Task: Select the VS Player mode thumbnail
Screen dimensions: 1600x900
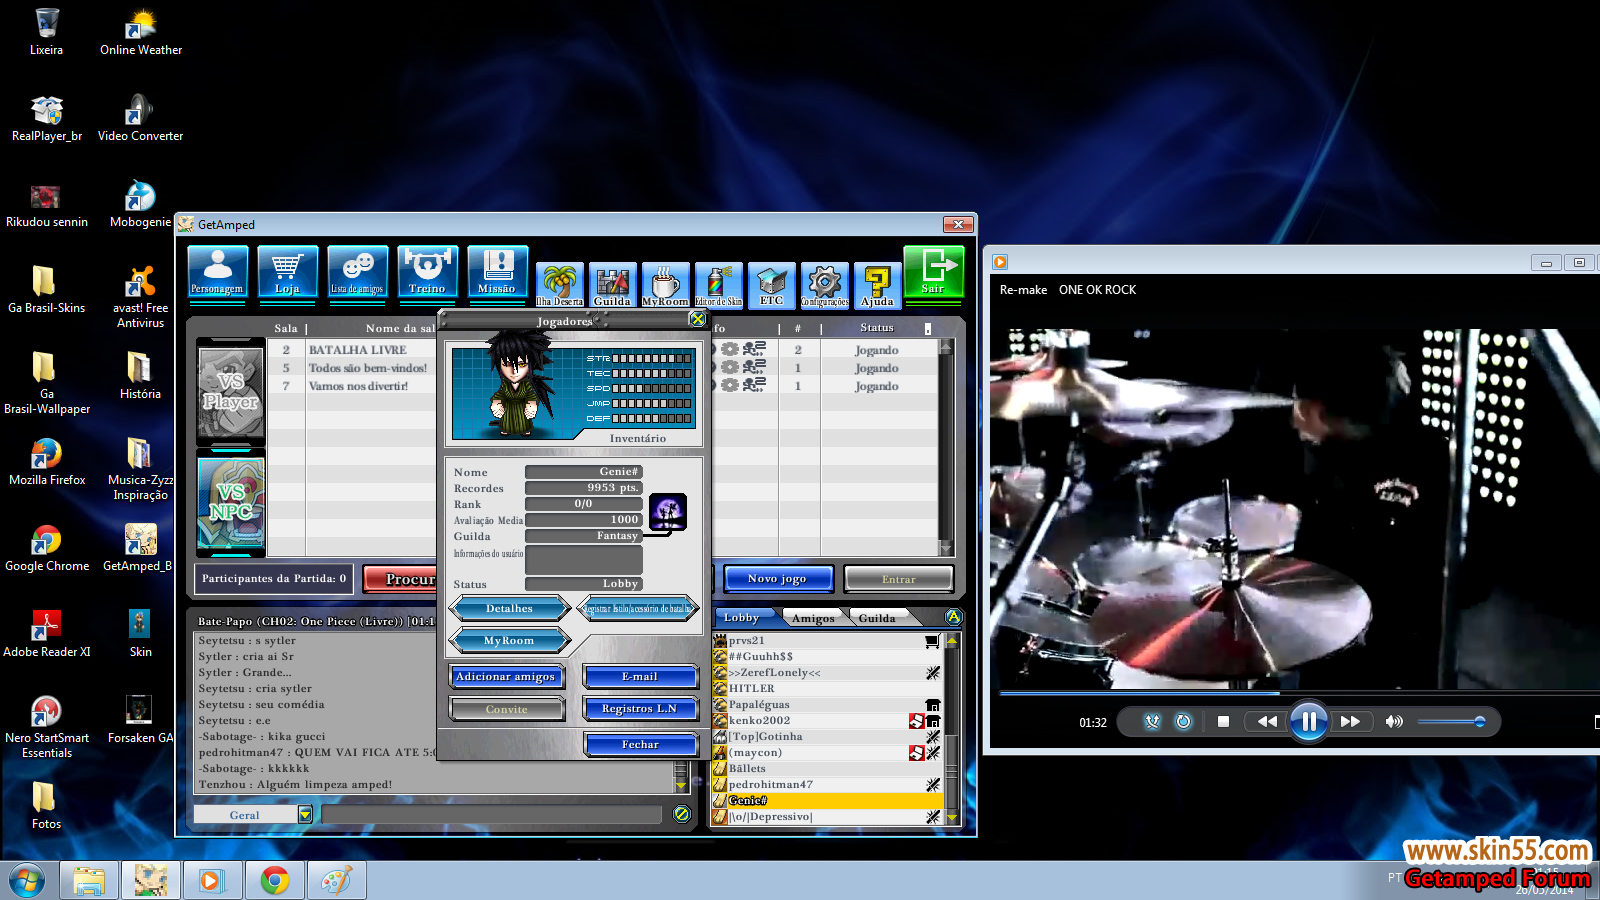Action: point(231,391)
